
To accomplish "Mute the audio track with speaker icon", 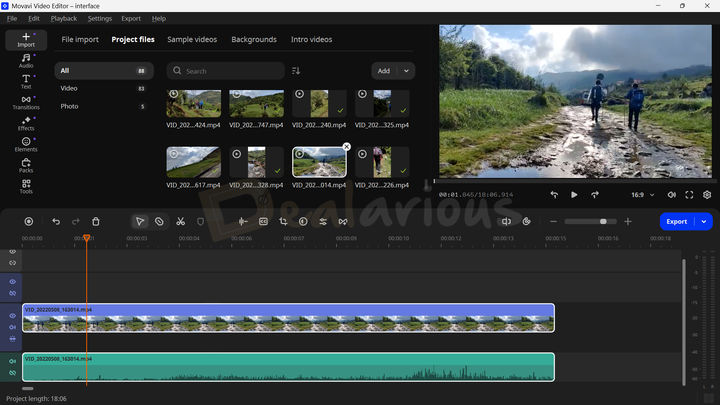I will pyautogui.click(x=13, y=361).
